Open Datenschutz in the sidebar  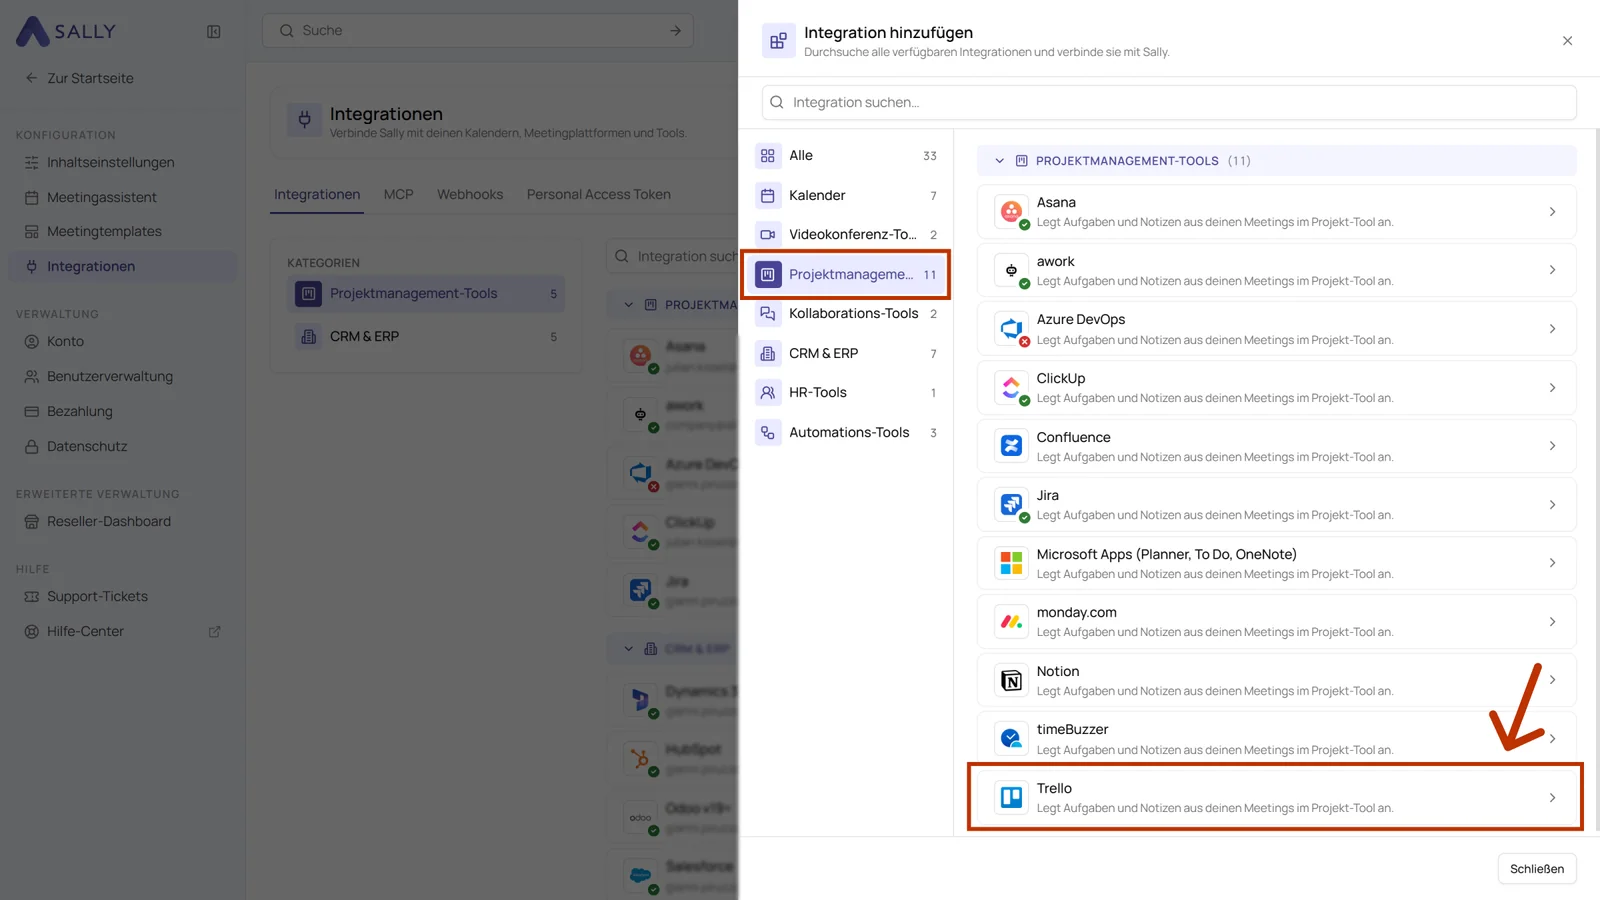[x=122, y=446]
